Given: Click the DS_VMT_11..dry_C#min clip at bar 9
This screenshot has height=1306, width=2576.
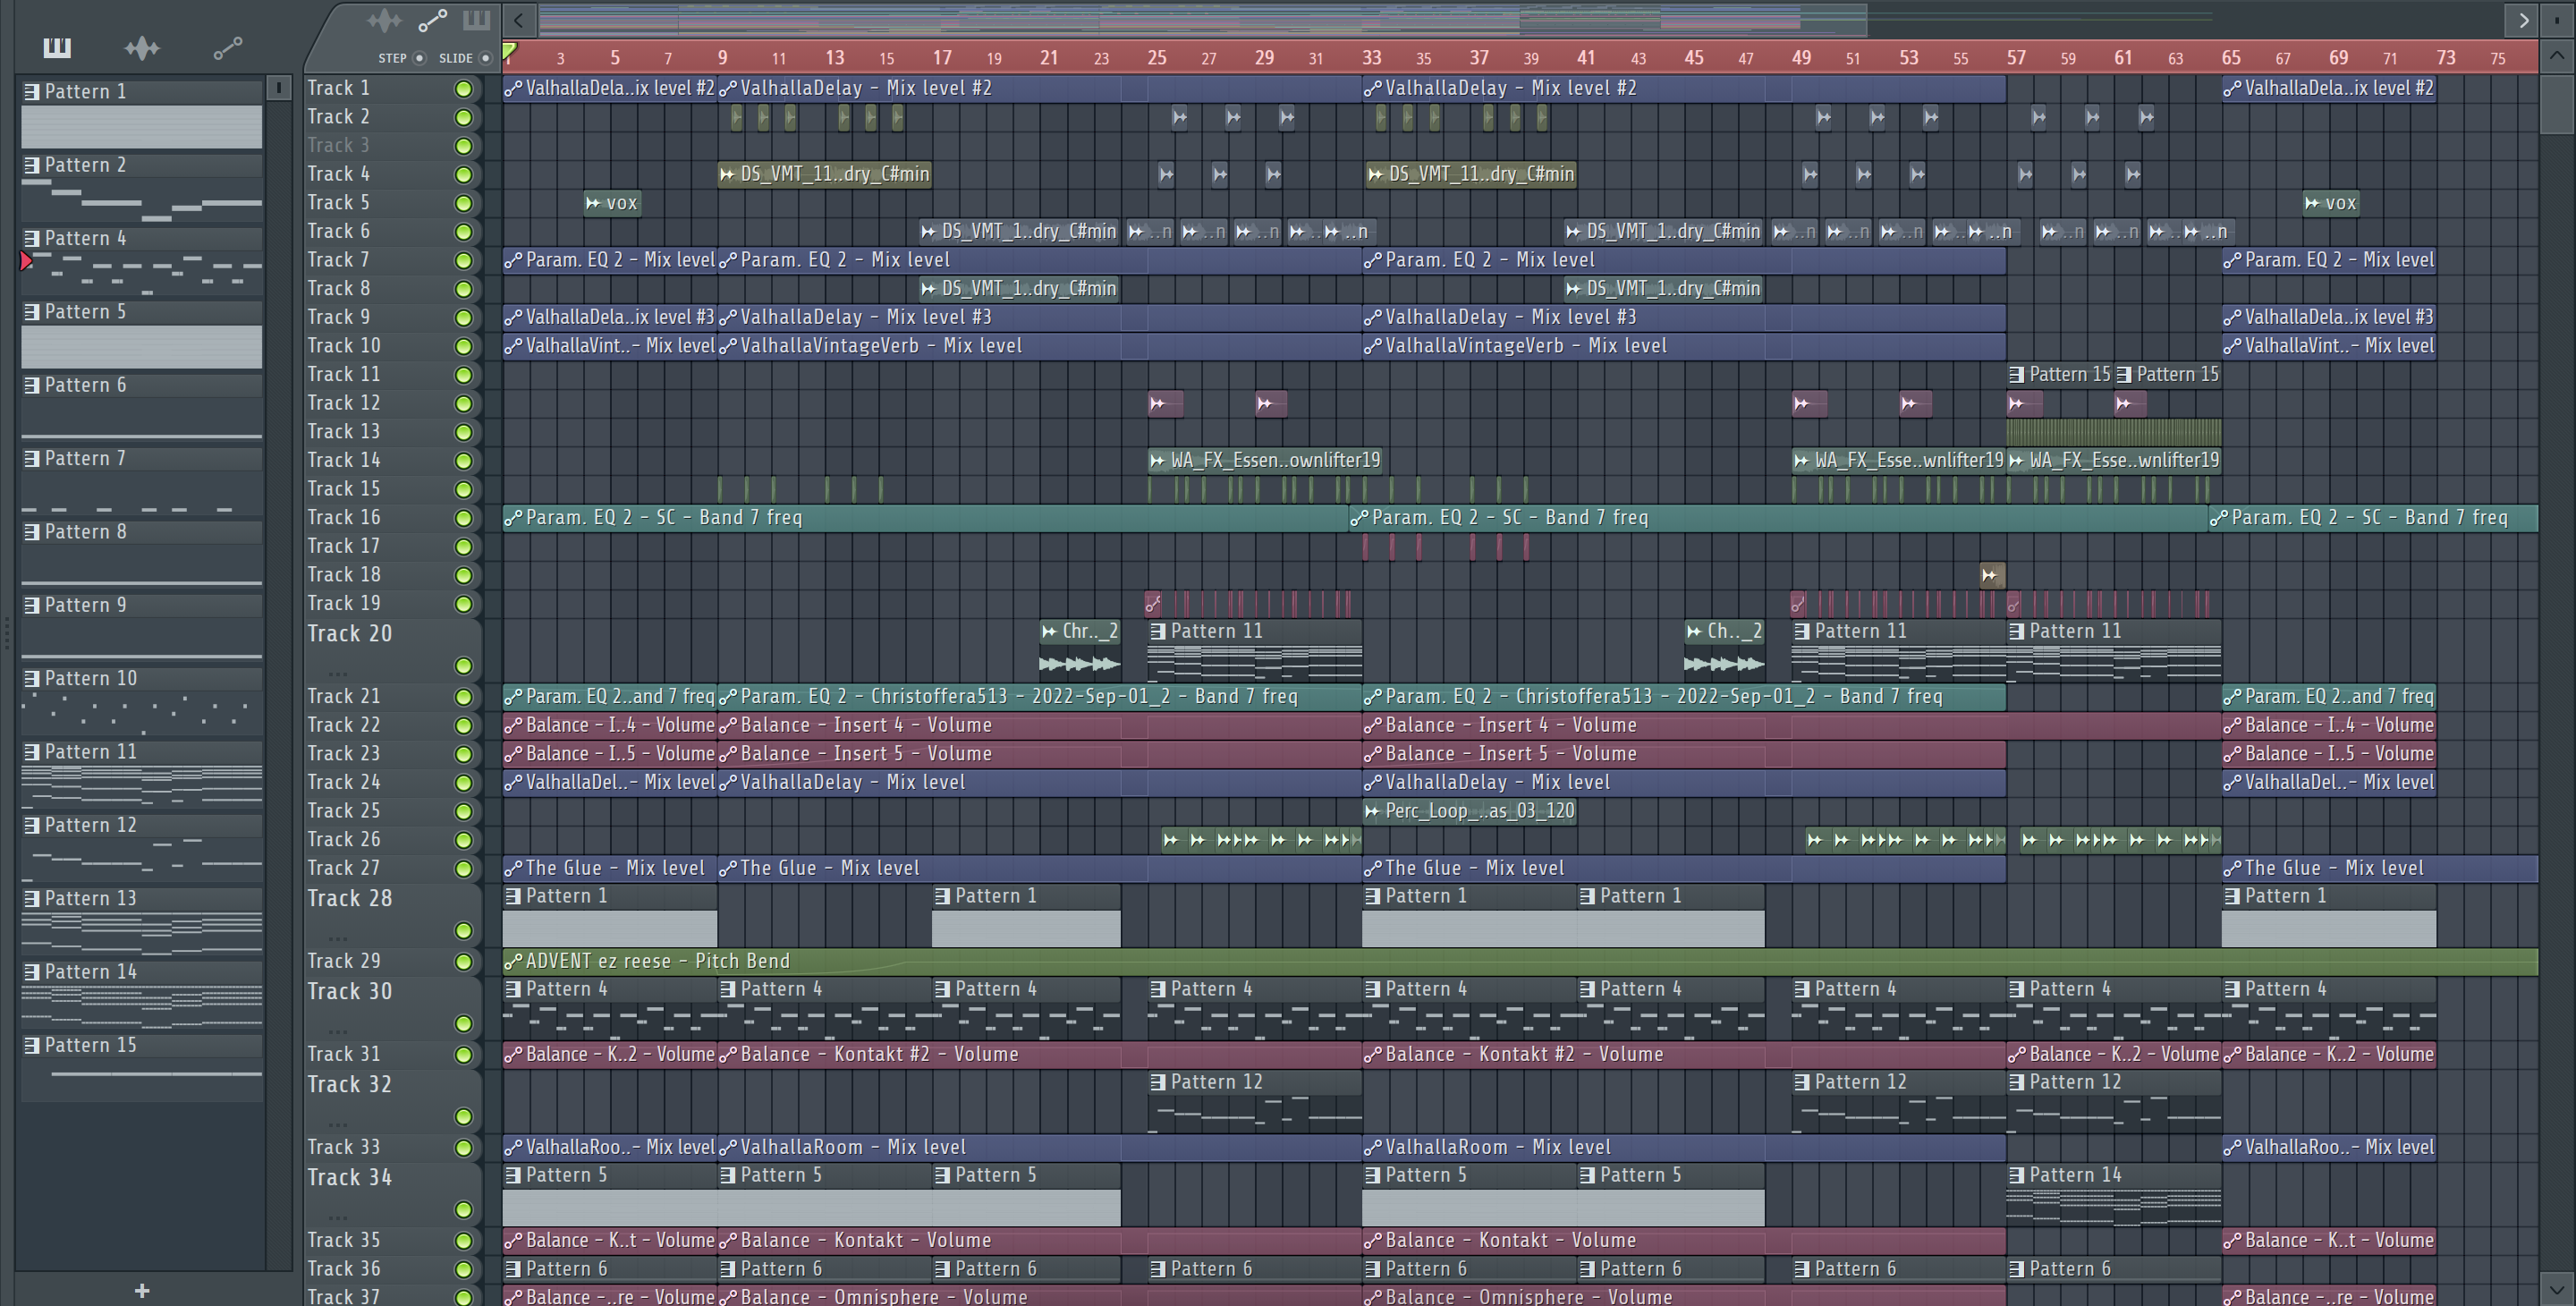Looking at the screenshot, I should (825, 175).
